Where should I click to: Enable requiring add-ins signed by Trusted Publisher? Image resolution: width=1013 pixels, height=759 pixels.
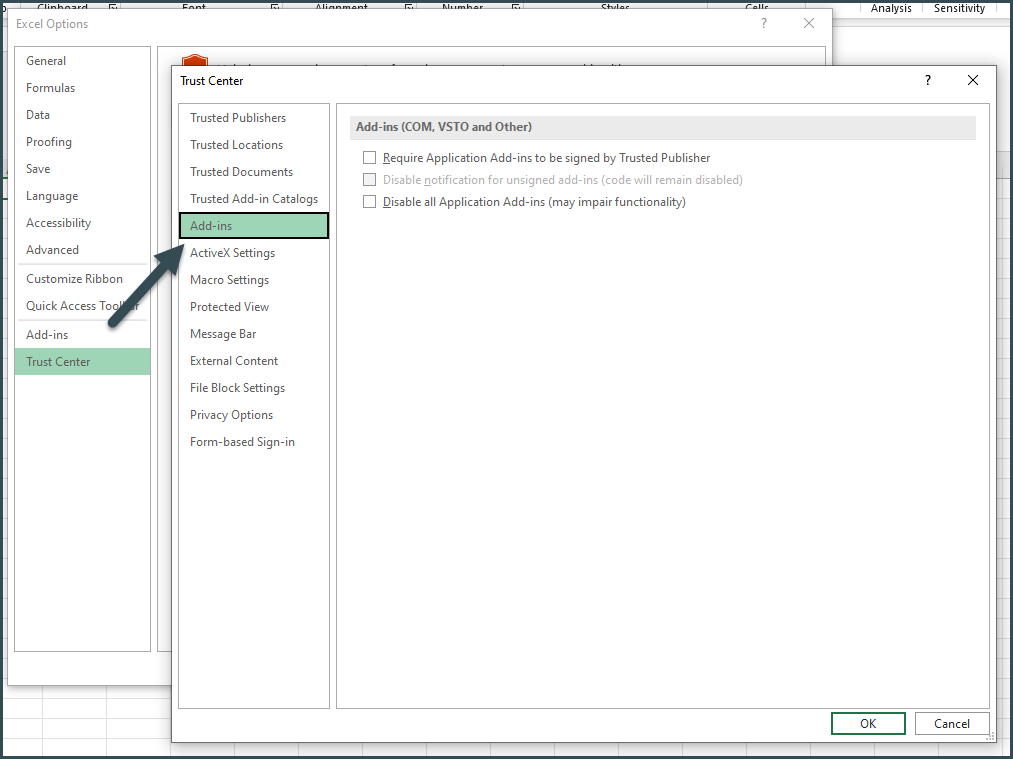coord(369,157)
